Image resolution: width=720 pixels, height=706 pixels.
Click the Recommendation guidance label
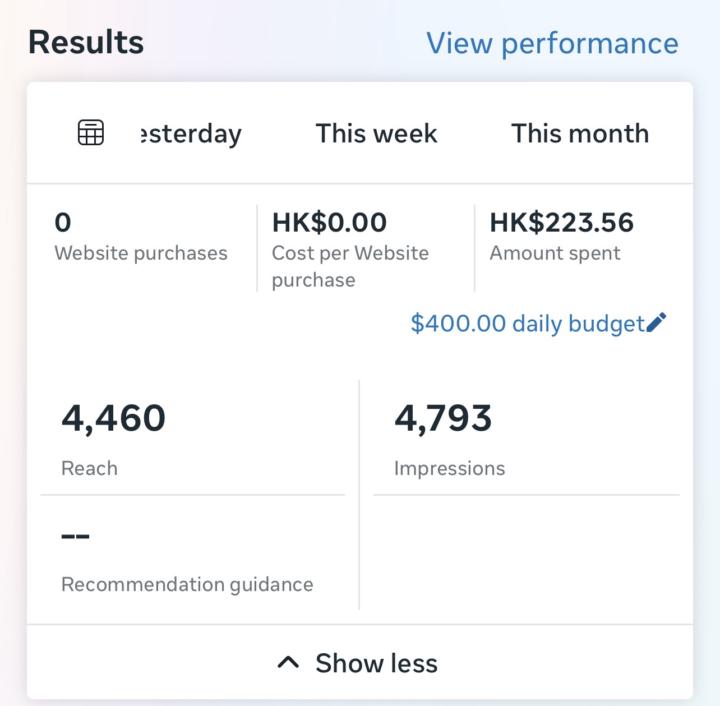click(x=187, y=584)
